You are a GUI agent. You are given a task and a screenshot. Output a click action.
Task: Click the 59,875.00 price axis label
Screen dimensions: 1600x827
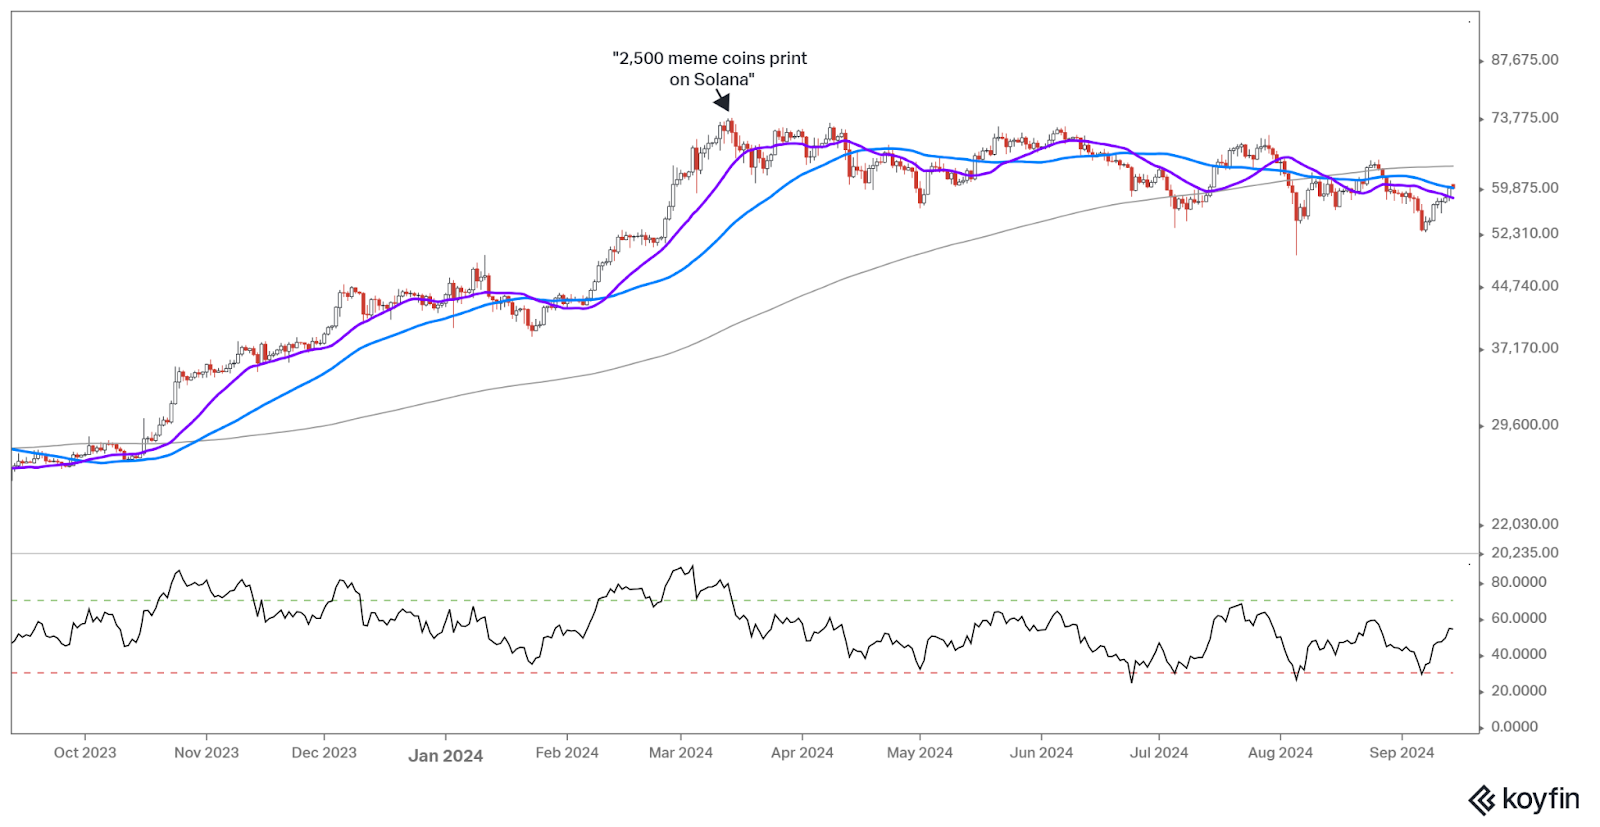coord(1524,188)
